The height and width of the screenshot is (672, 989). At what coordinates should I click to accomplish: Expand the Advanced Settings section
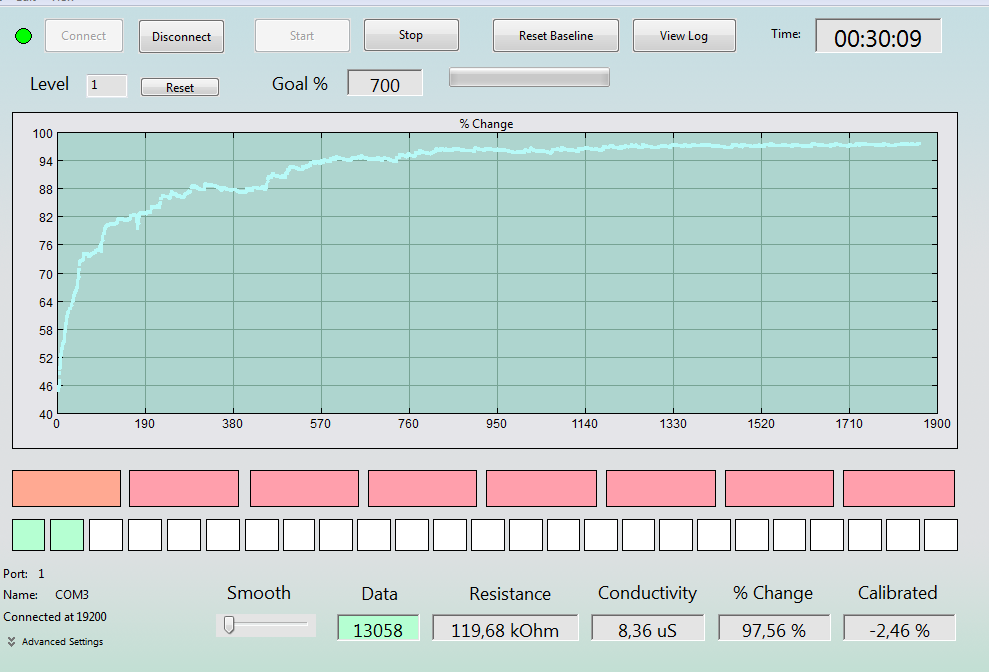(x=56, y=642)
